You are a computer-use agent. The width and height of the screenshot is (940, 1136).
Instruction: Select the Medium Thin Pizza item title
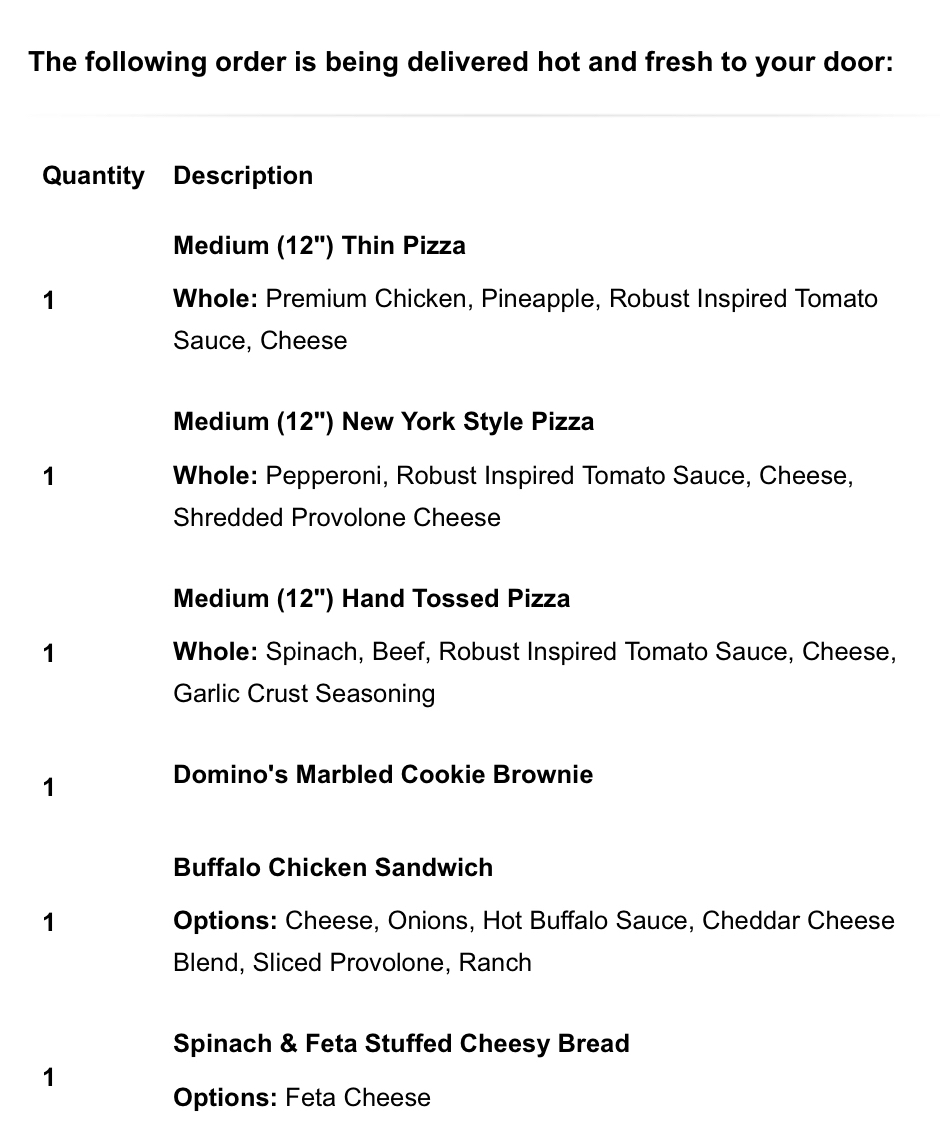[319, 246]
